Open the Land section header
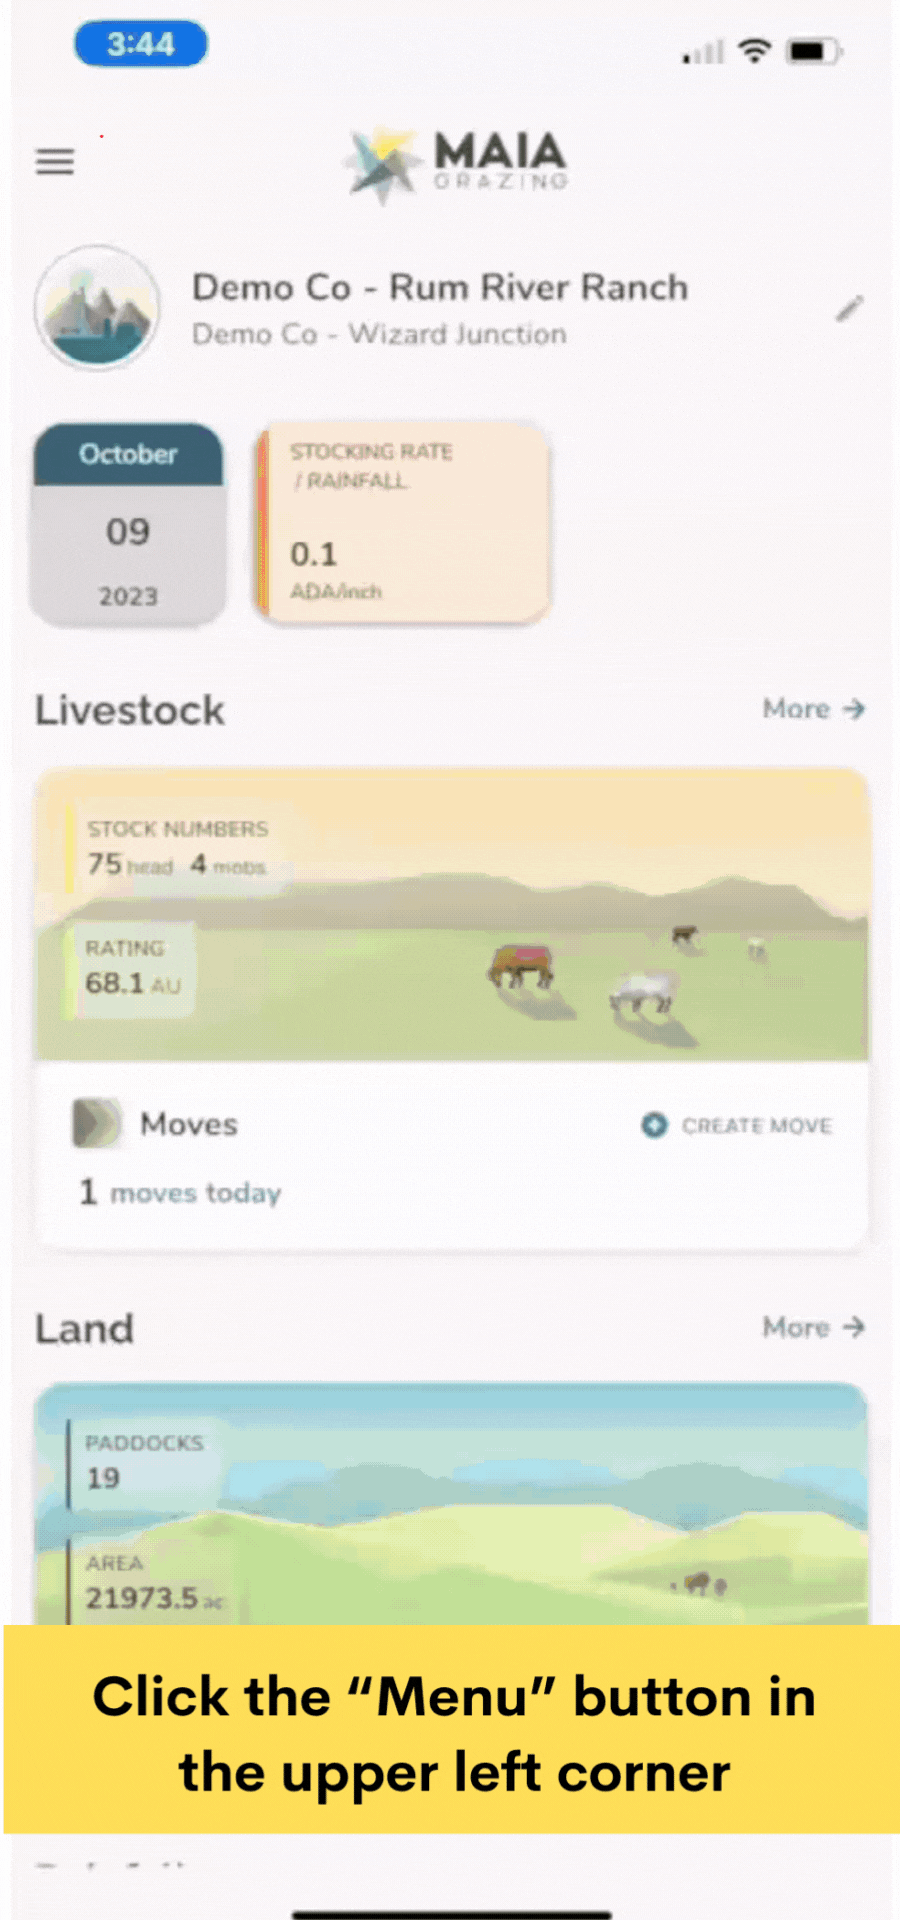This screenshot has height=1920, width=900. coord(84,1328)
